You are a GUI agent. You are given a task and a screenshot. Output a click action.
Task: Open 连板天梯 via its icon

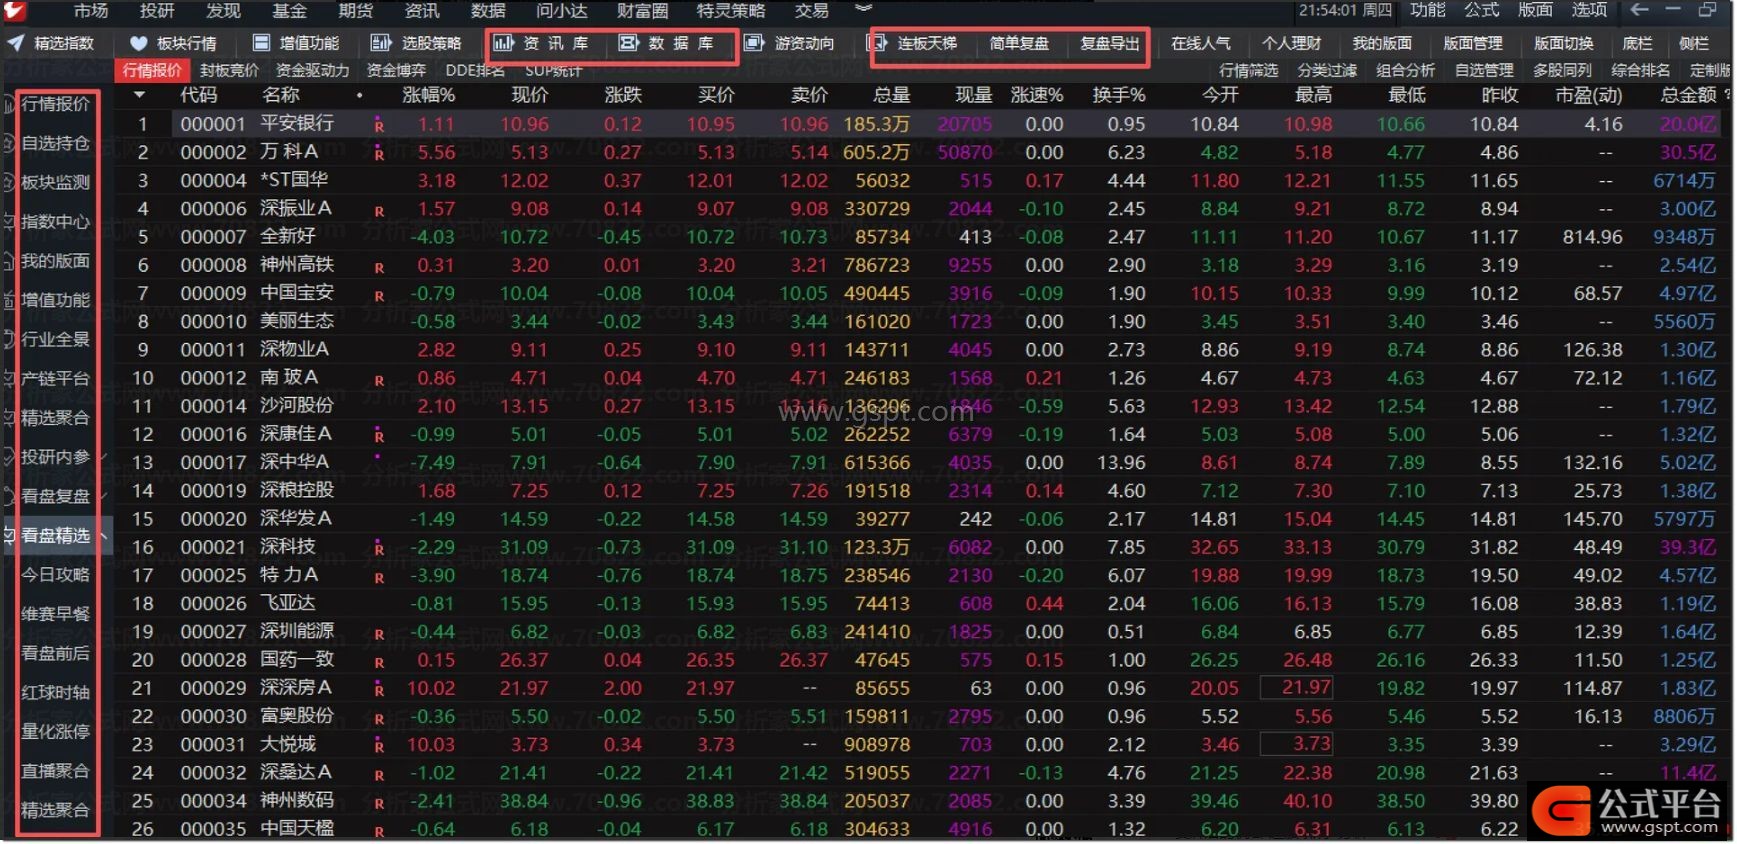coord(878,43)
